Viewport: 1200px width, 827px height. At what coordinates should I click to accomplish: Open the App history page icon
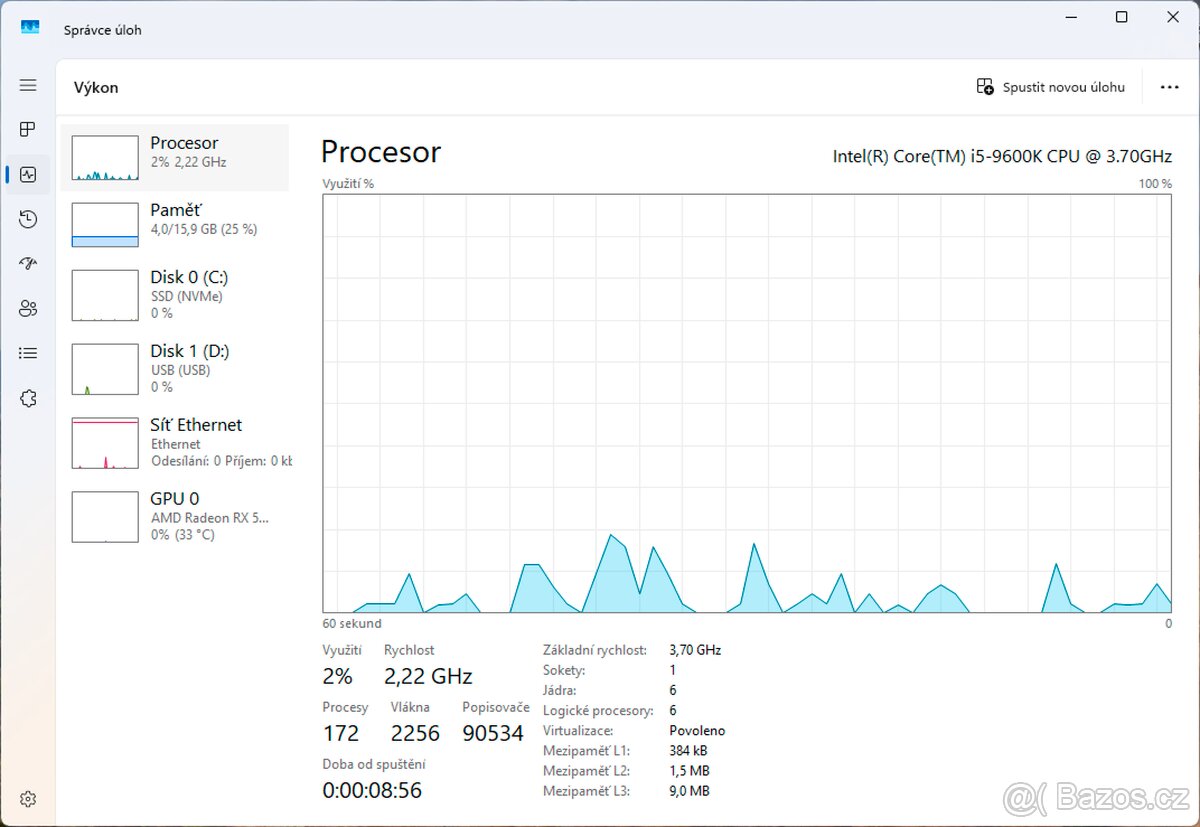point(28,219)
